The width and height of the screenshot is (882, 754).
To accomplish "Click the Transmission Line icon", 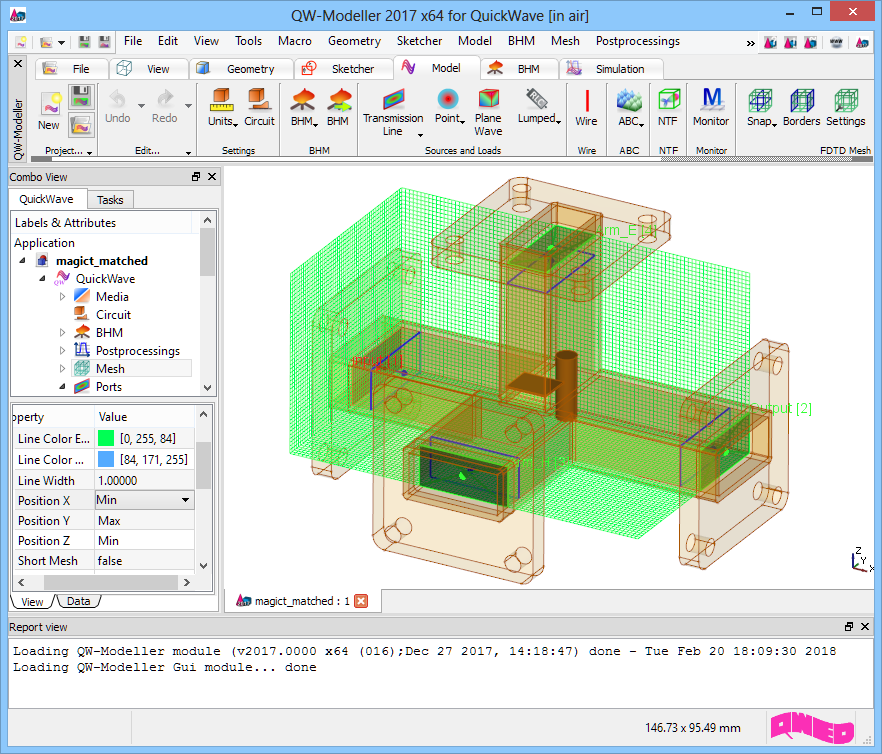I will pos(392,101).
